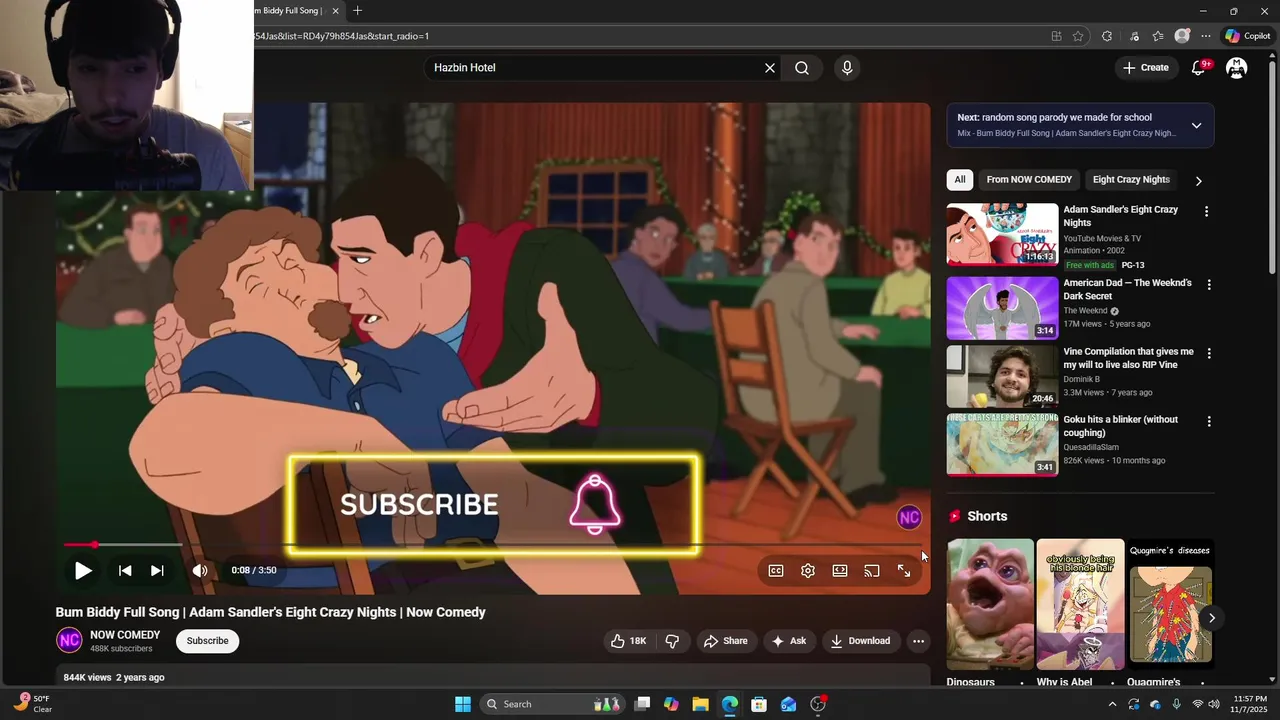Open Vine Compilation video thumbnail

1002,376
